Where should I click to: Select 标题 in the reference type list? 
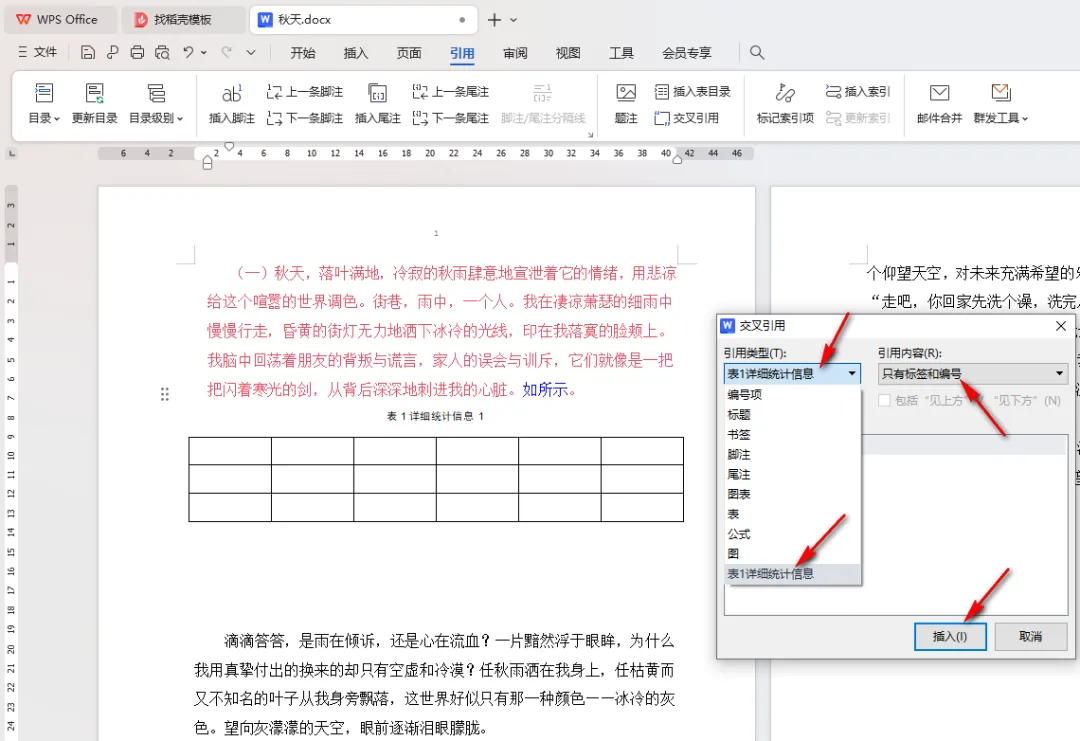[x=792, y=415]
